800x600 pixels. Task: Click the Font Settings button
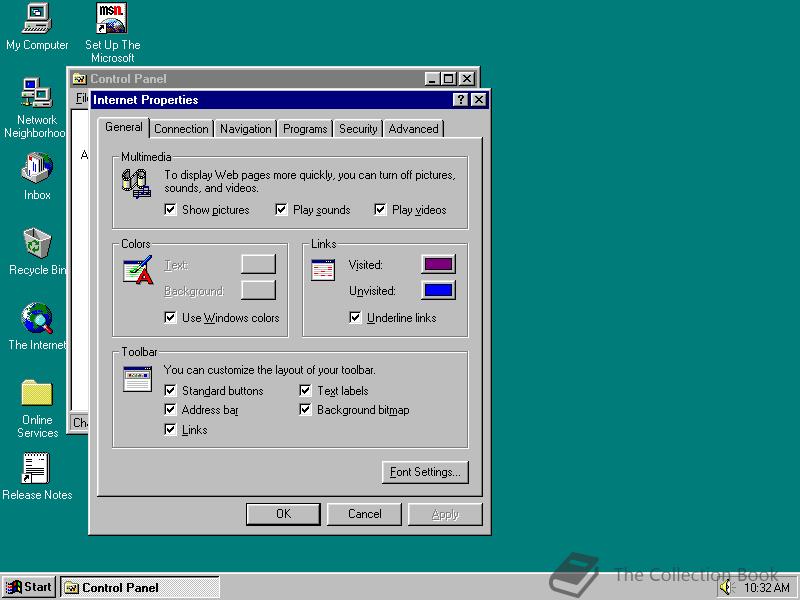click(425, 472)
